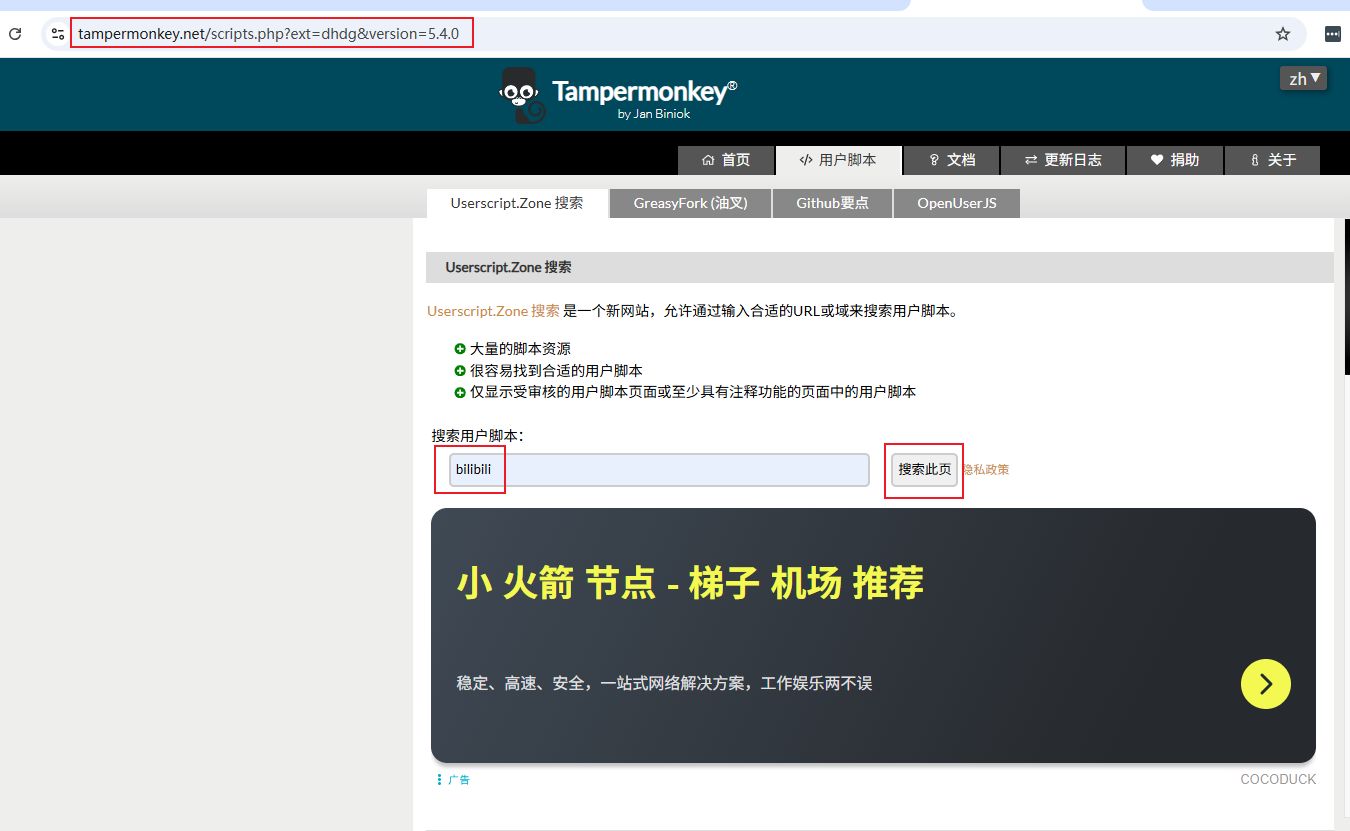Click the ad info dots icon beside 广告
Image resolution: width=1350 pixels, height=831 pixels.
click(439, 780)
